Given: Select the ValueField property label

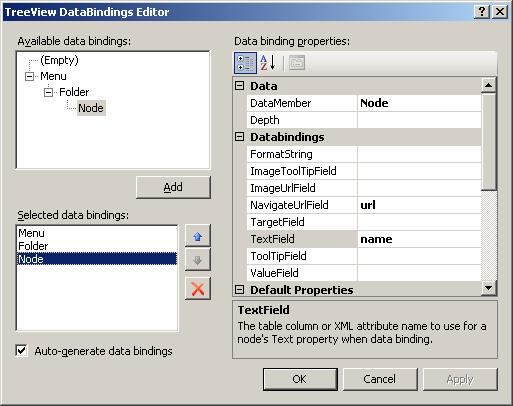Looking at the screenshot, I should tap(302, 273).
